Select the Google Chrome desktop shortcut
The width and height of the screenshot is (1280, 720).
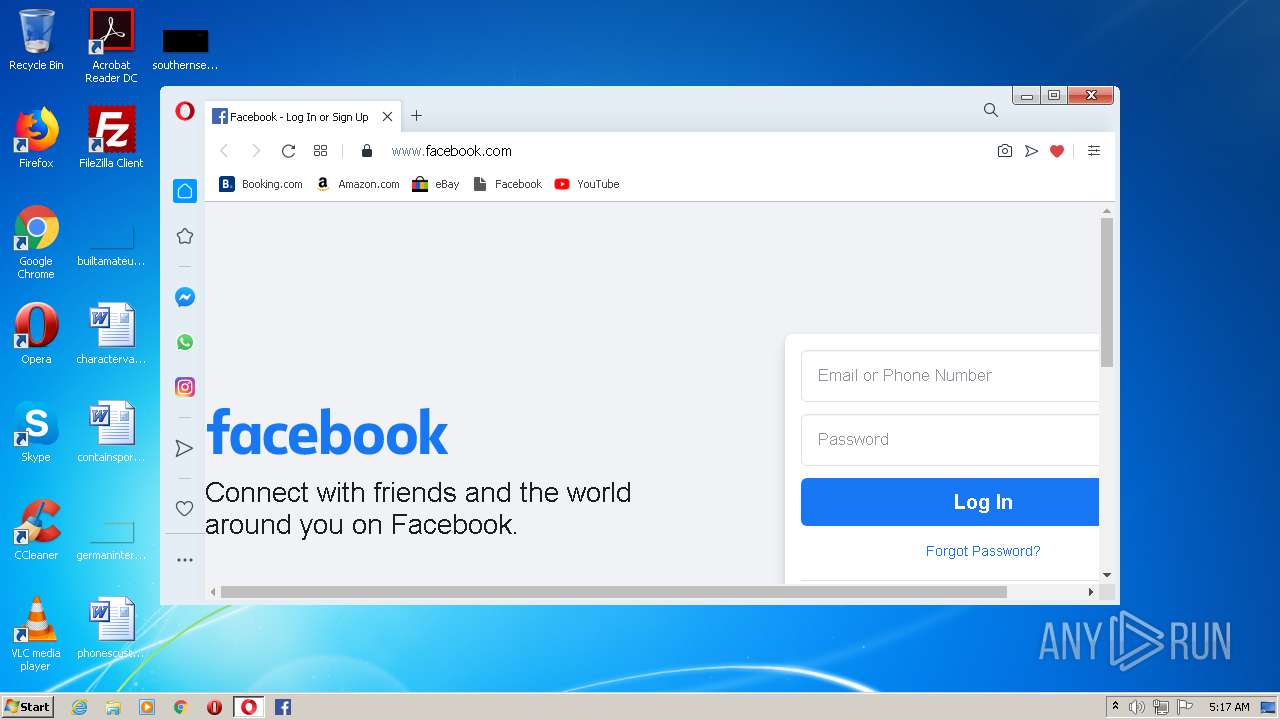point(36,242)
